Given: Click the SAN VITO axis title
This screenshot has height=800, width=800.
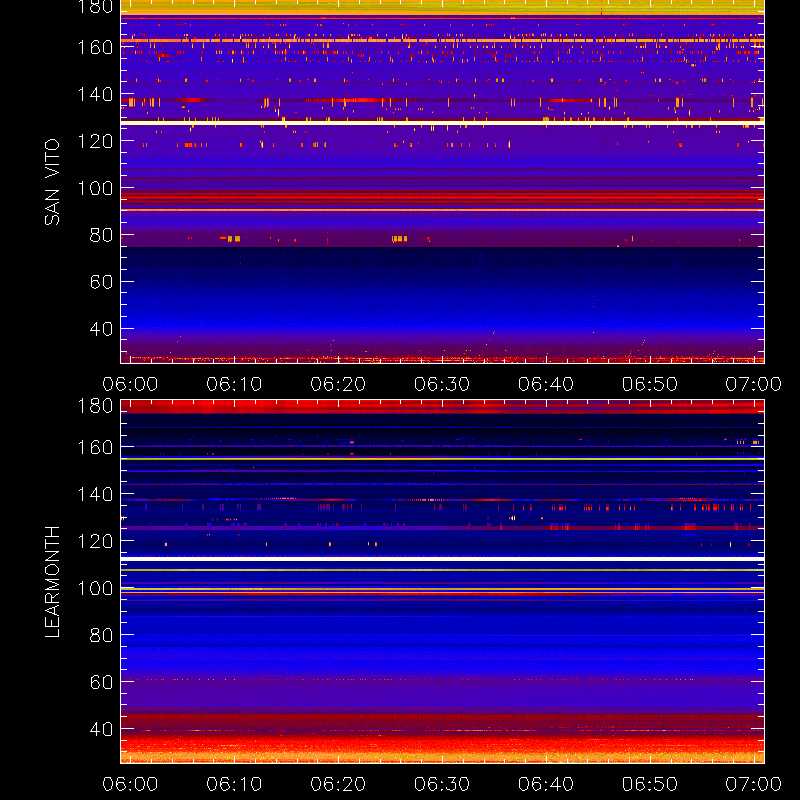Looking at the screenshot, I should [x=52, y=182].
